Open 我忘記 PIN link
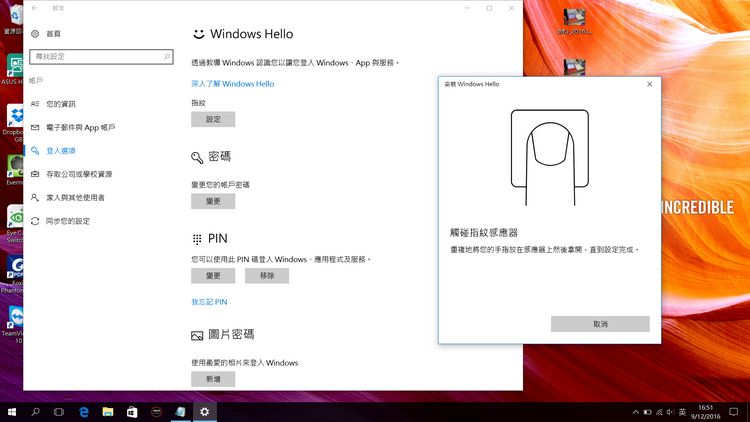This screenshot has height=422, width=750. tap(210, 302)
